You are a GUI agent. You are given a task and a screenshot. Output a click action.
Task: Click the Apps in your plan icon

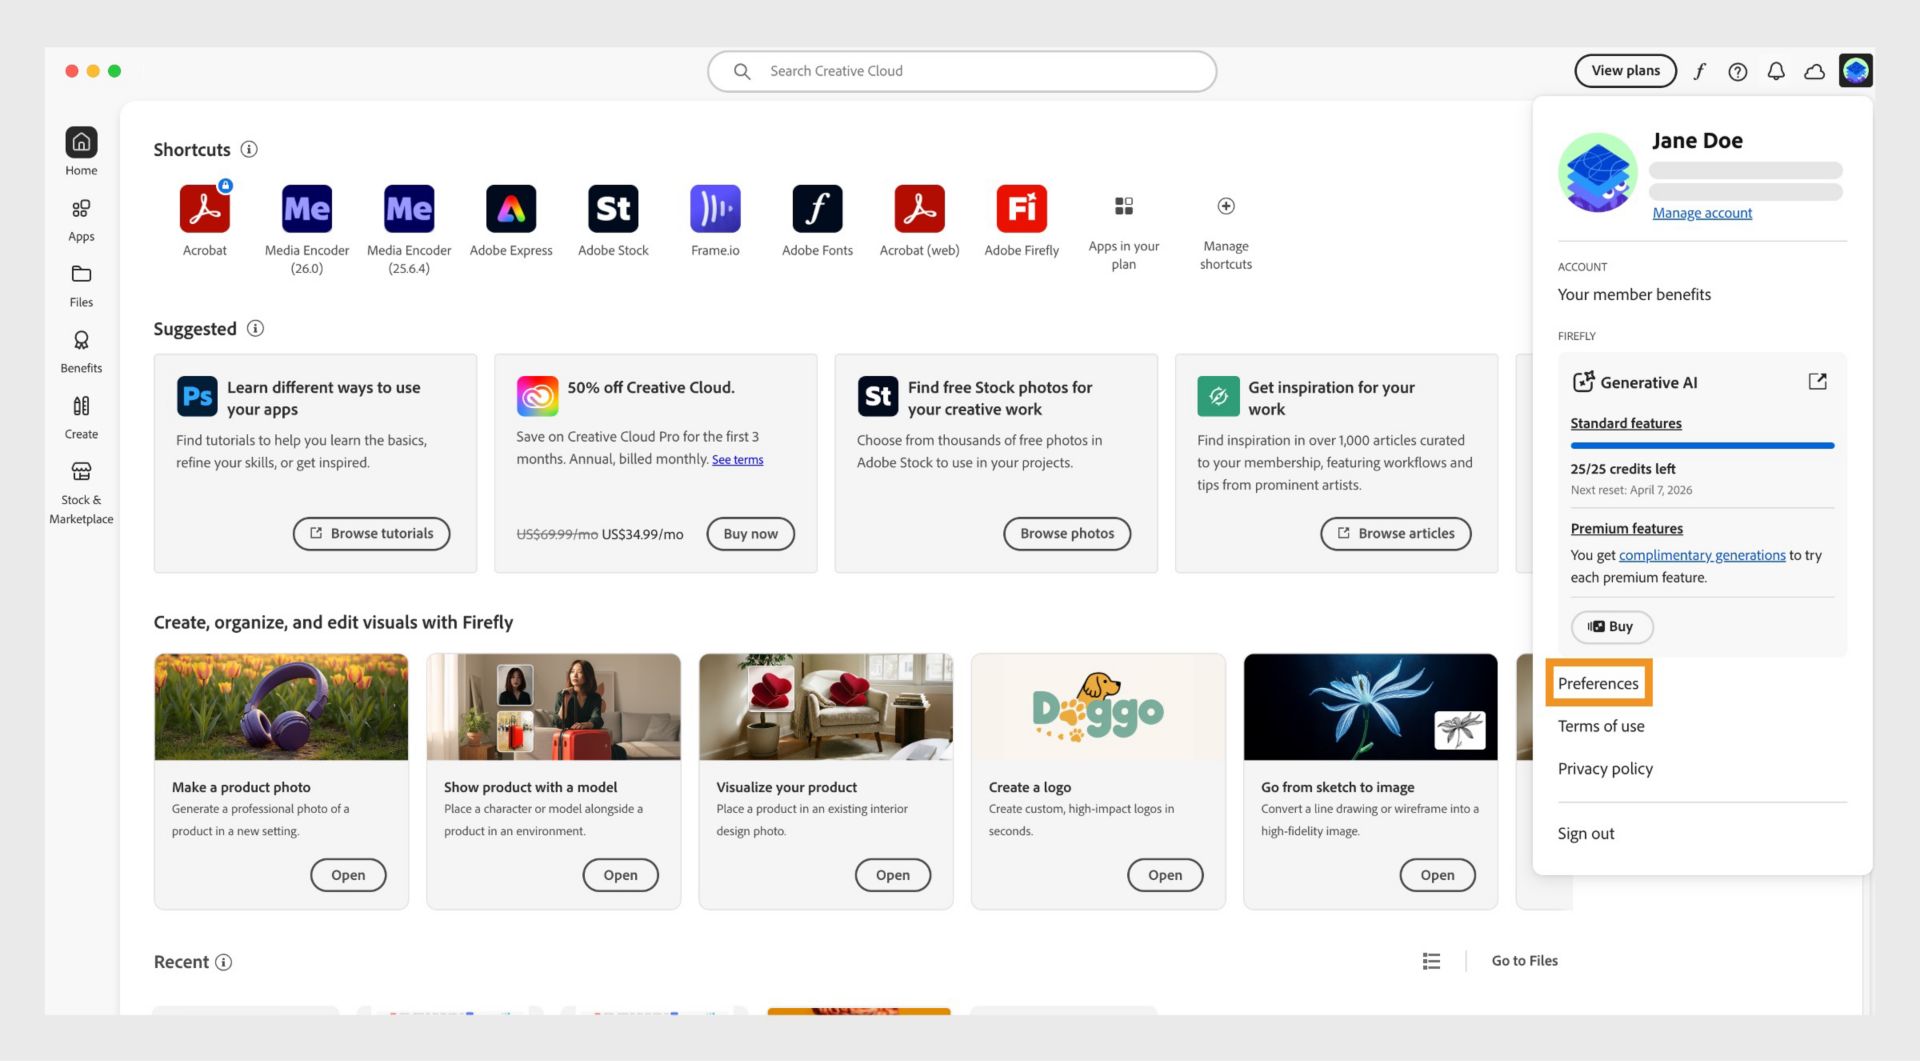tap(1124, 206)
